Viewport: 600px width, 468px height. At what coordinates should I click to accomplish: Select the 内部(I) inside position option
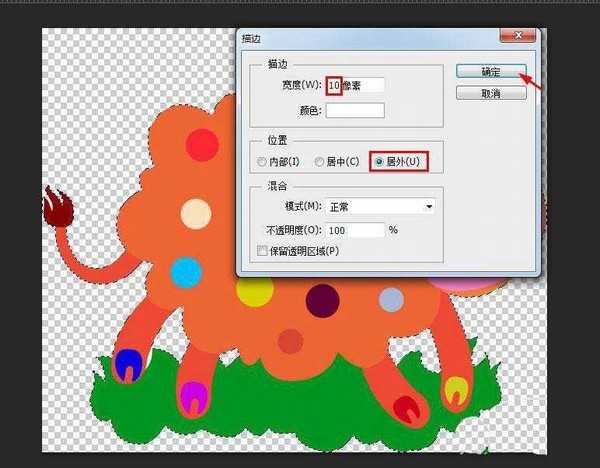(x=262, y=161)
